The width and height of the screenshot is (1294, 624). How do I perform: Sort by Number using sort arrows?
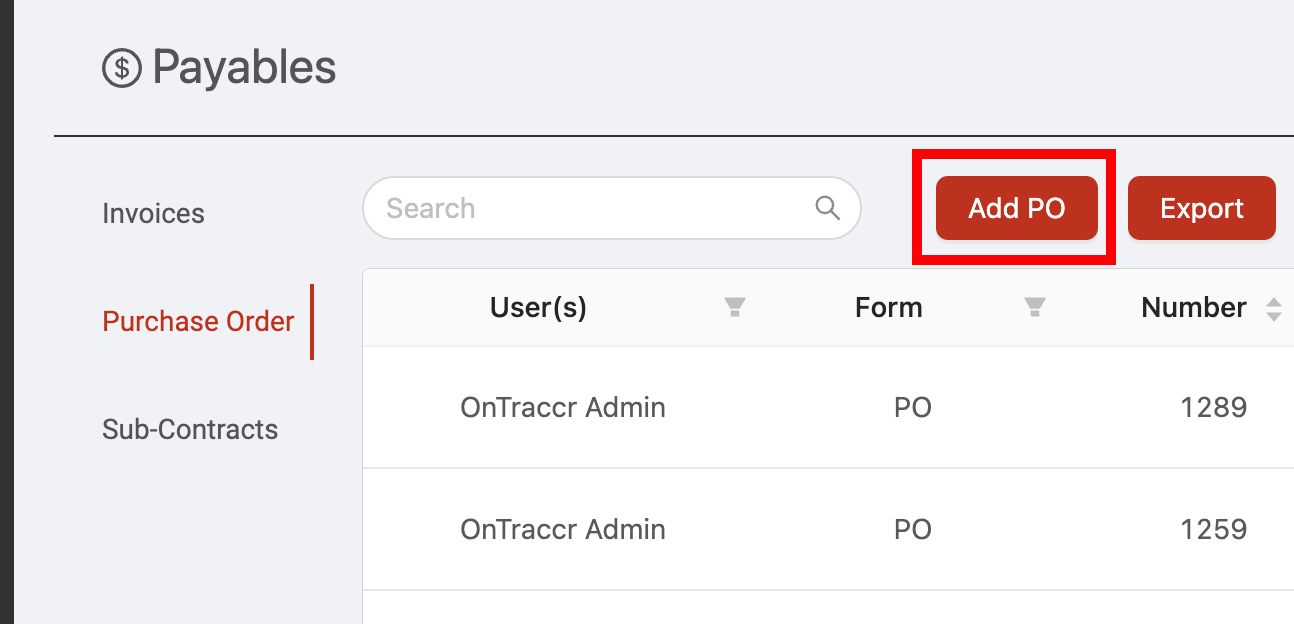[1273, 308]
